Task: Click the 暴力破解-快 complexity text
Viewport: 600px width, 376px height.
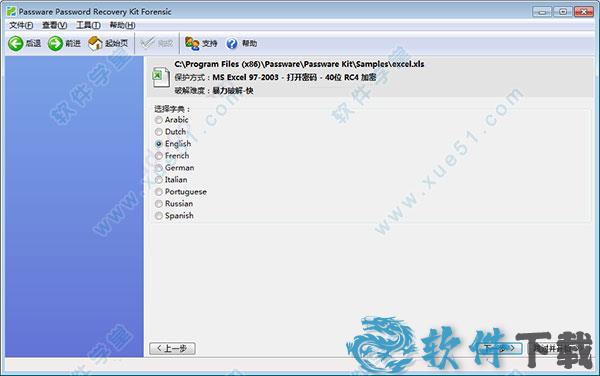Action: tap(233, 91)
